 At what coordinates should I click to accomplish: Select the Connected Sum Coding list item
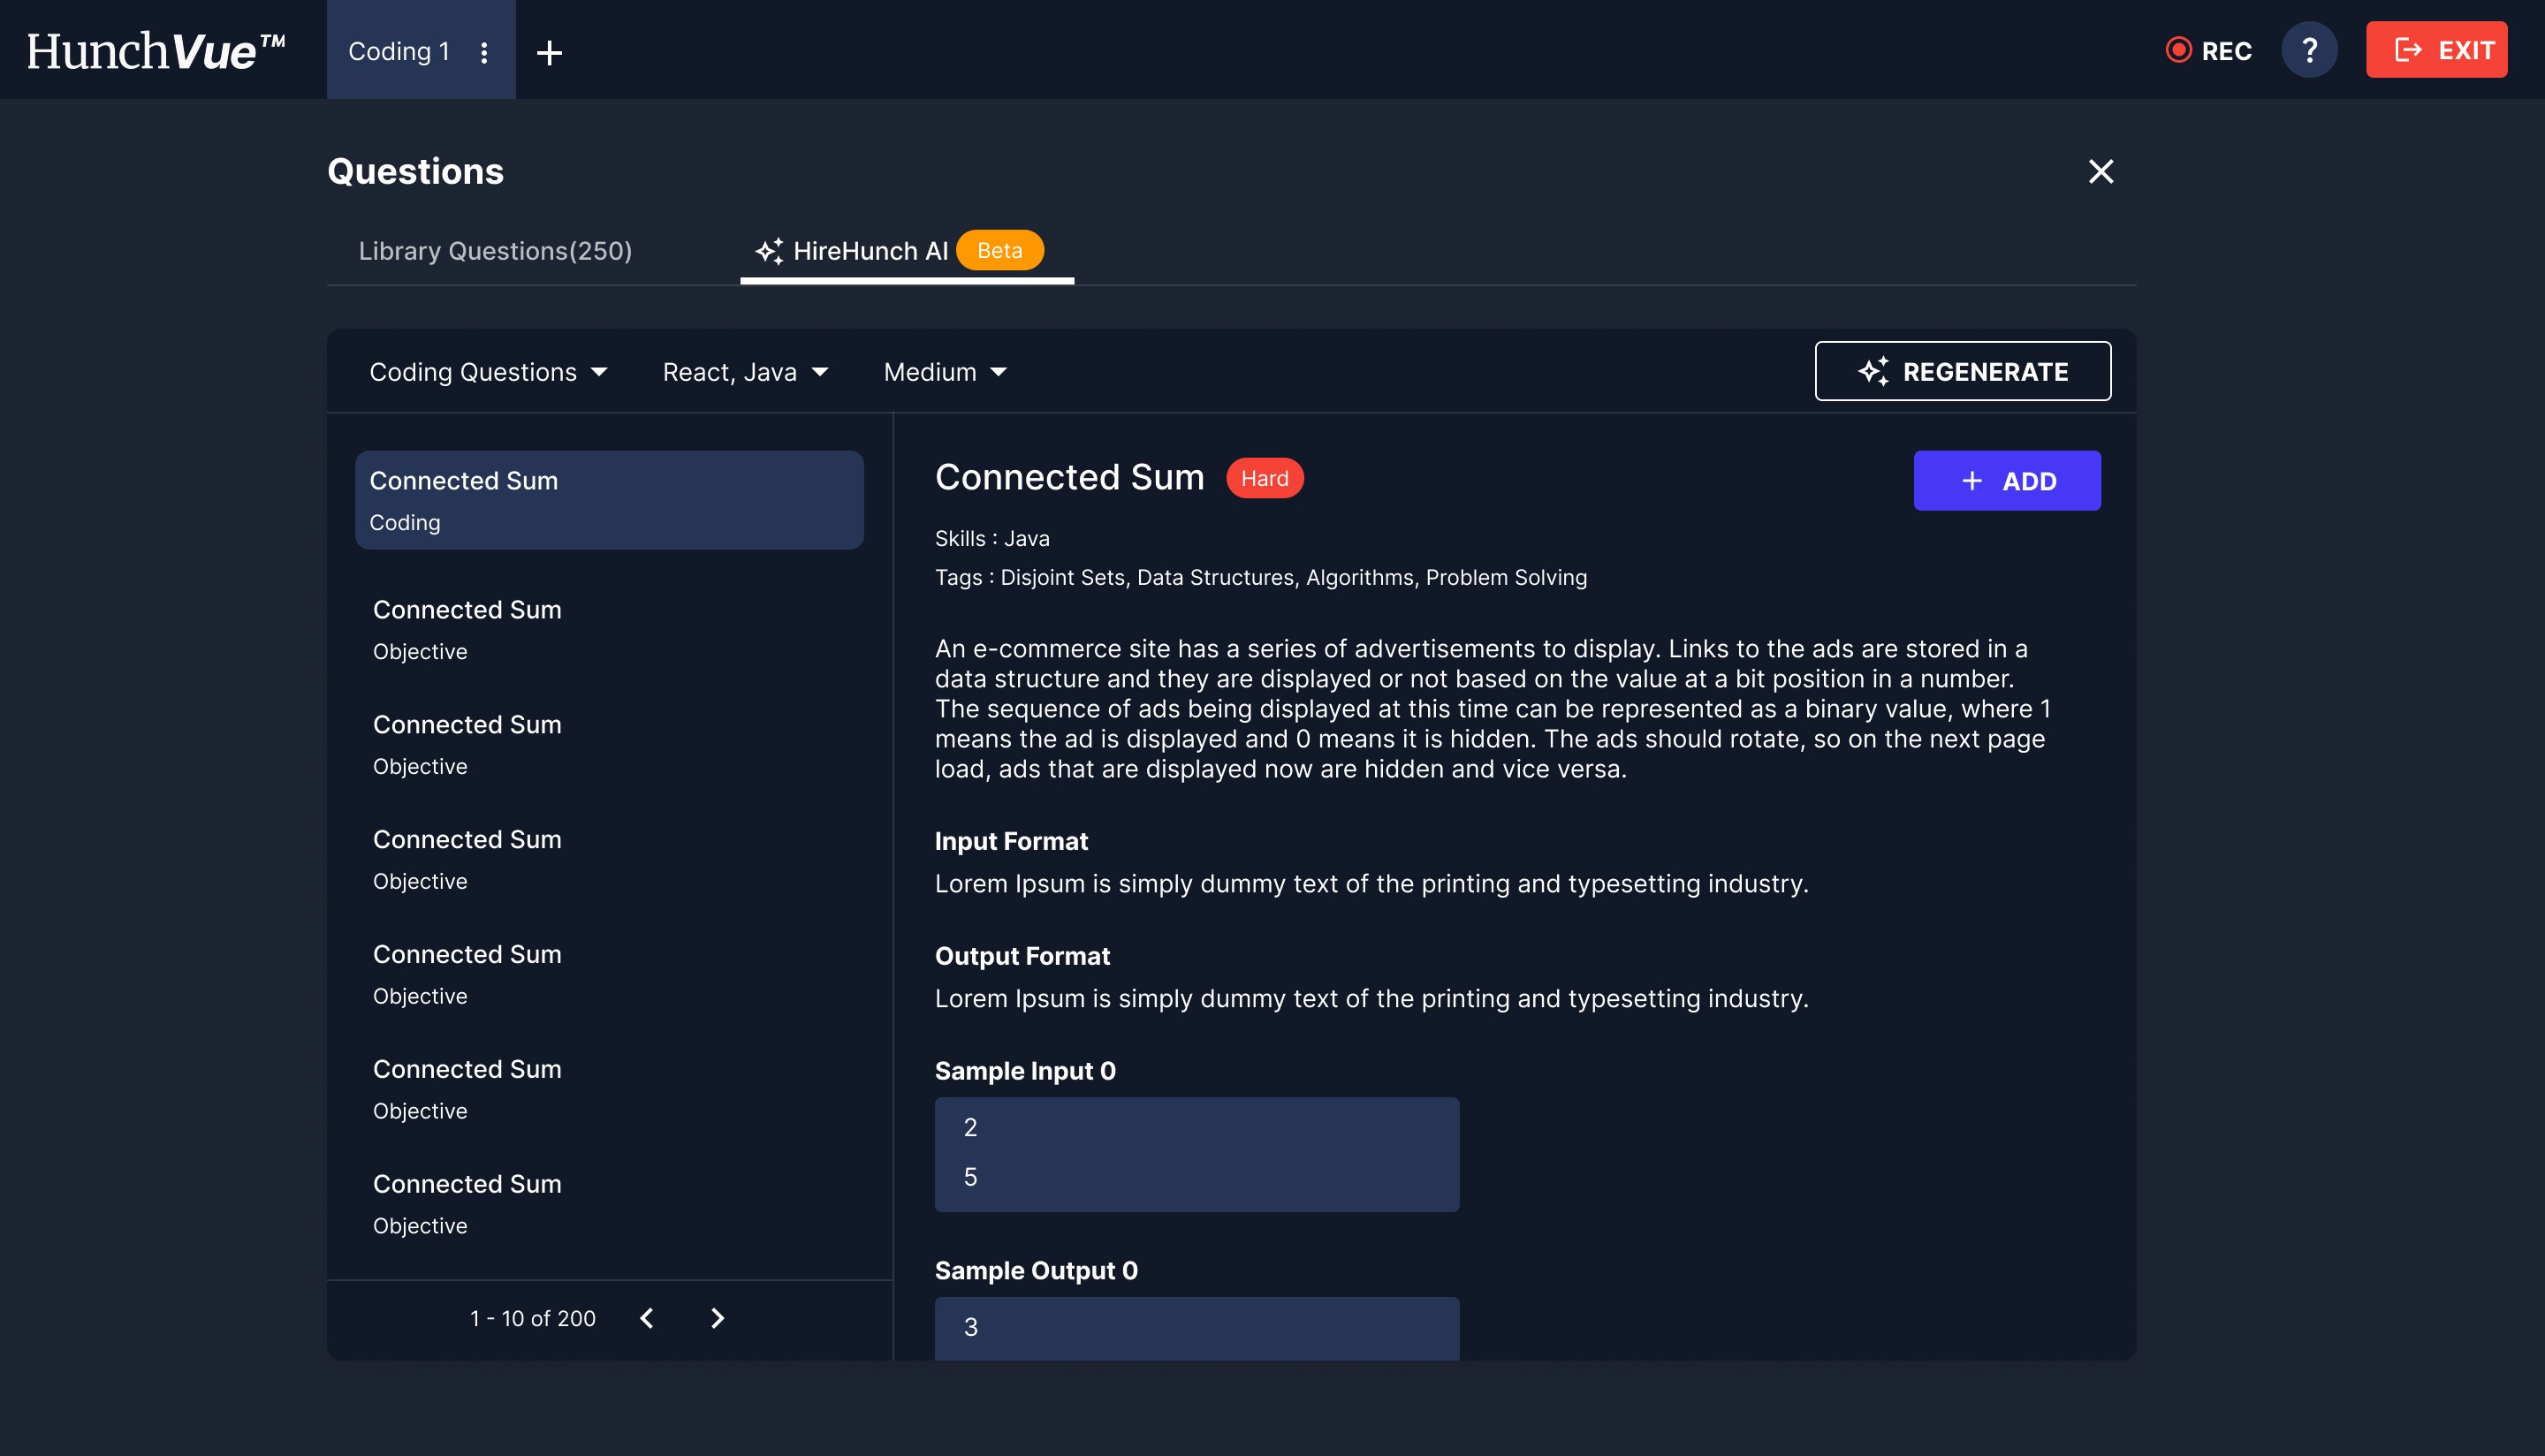(x=608, y=500)
